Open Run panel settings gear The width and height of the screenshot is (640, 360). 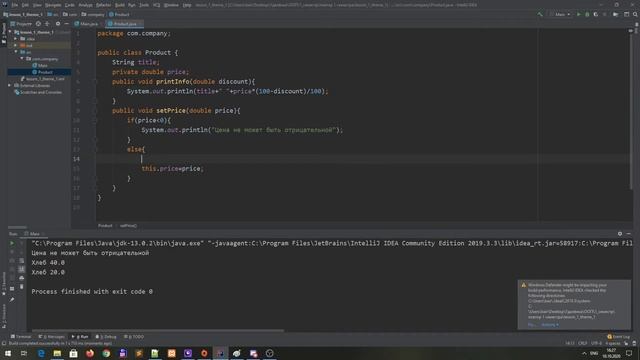[620, 234]
